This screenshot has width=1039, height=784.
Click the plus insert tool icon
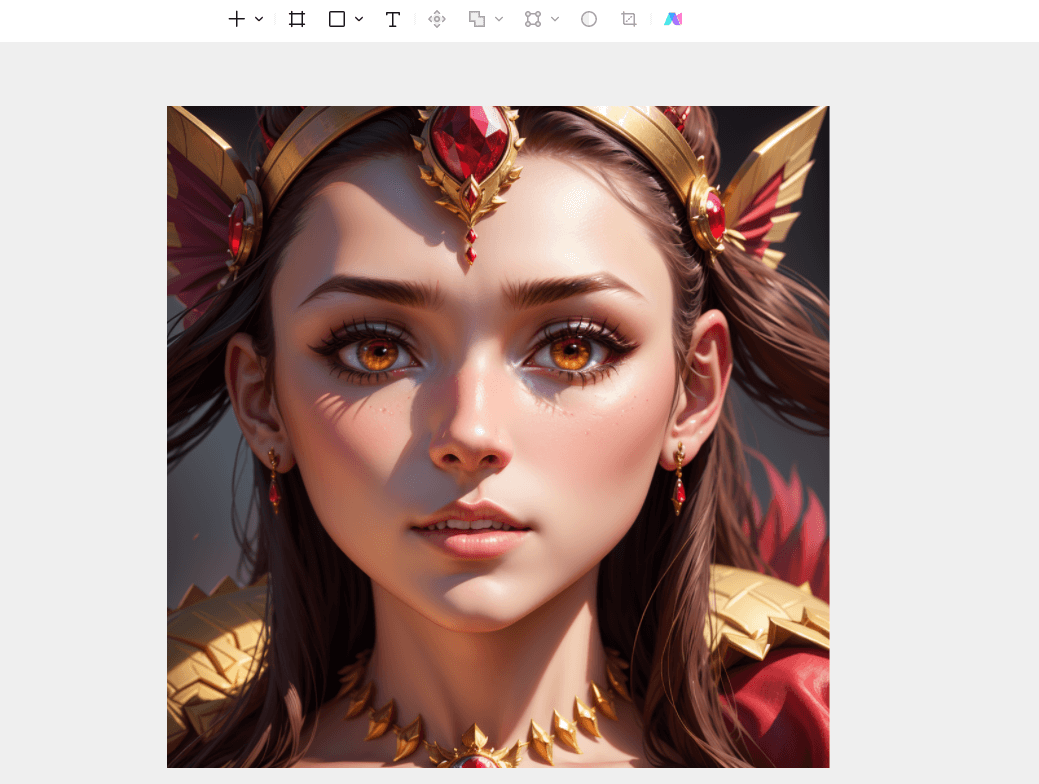click(x=237, y=19)
